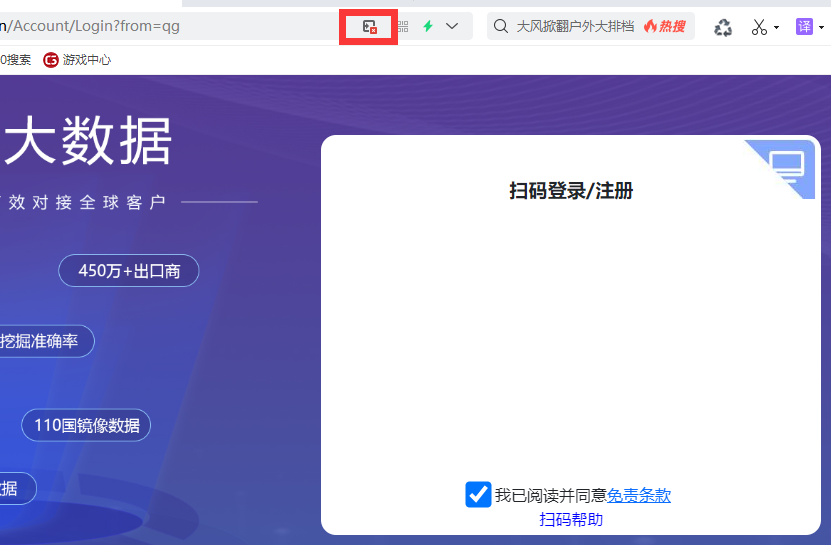Open the QR code icon in address bar
831x545 pixels.
(x=403, y=27)
